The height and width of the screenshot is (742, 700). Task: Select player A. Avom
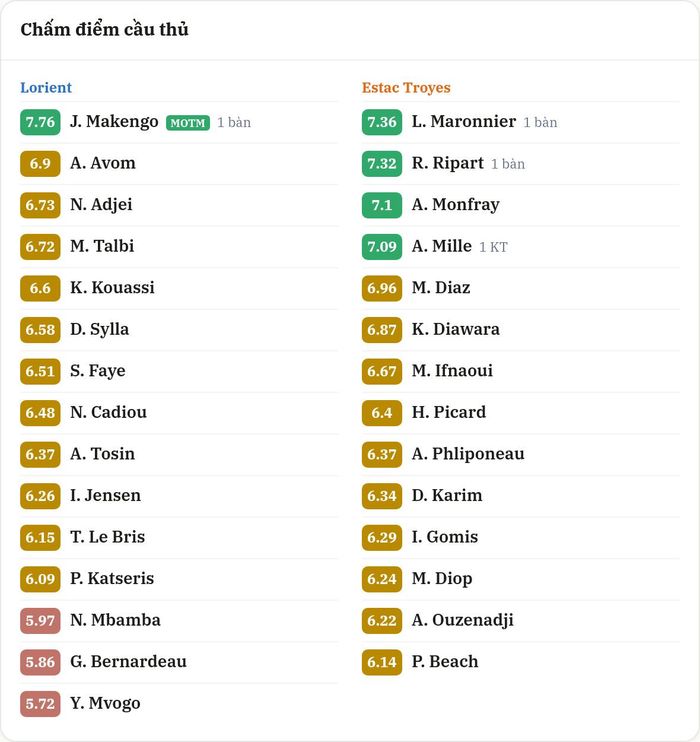[103, 163]
